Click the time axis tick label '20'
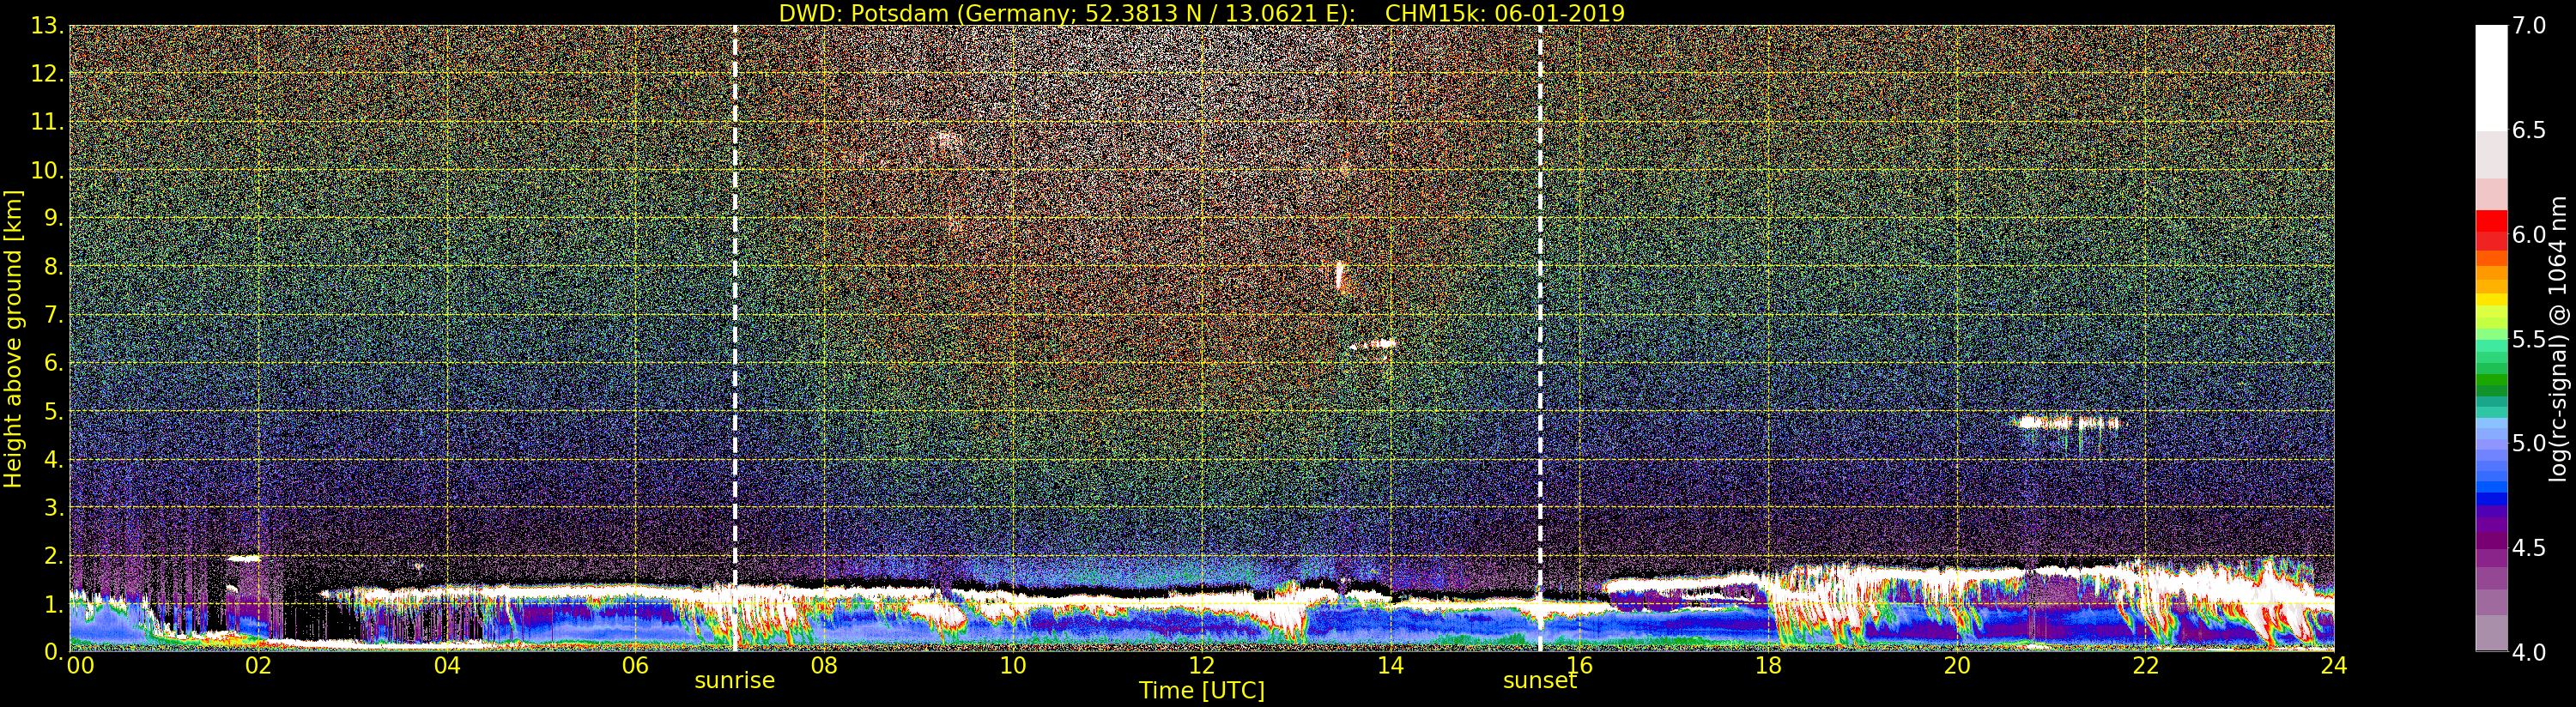Image resolution: width=2576 pixels, height=707 pixels. coord(1957,666)
